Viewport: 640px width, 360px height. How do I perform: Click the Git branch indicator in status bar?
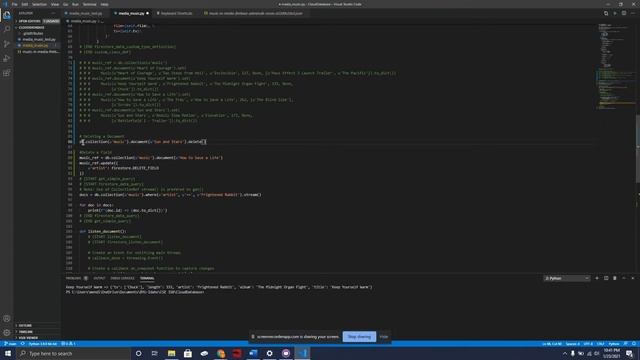point(10,344)
